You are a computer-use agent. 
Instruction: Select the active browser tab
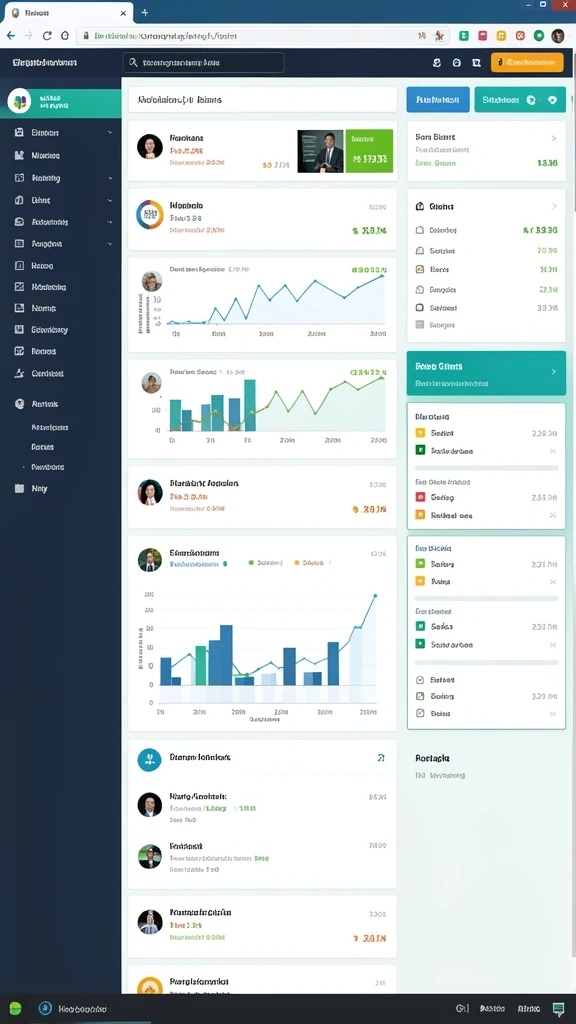pos(67,12)
